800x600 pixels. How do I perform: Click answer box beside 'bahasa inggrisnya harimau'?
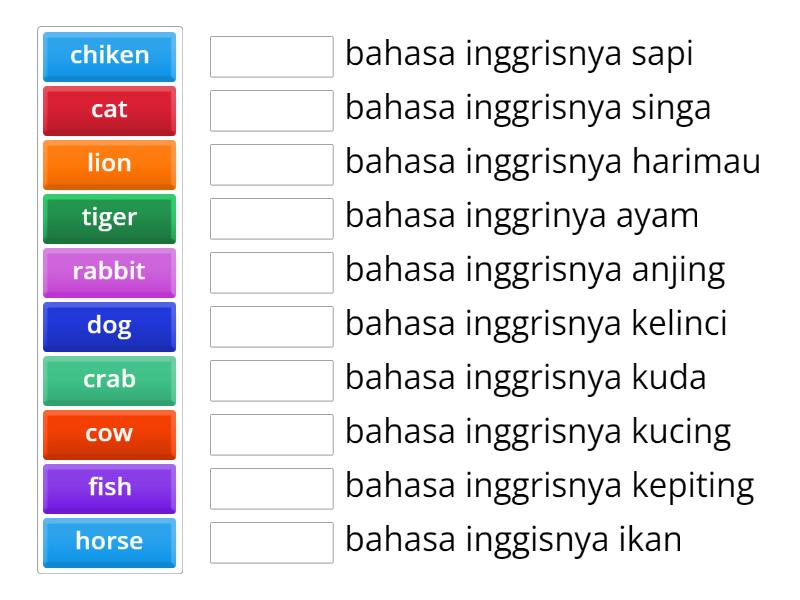coord(272,164)
